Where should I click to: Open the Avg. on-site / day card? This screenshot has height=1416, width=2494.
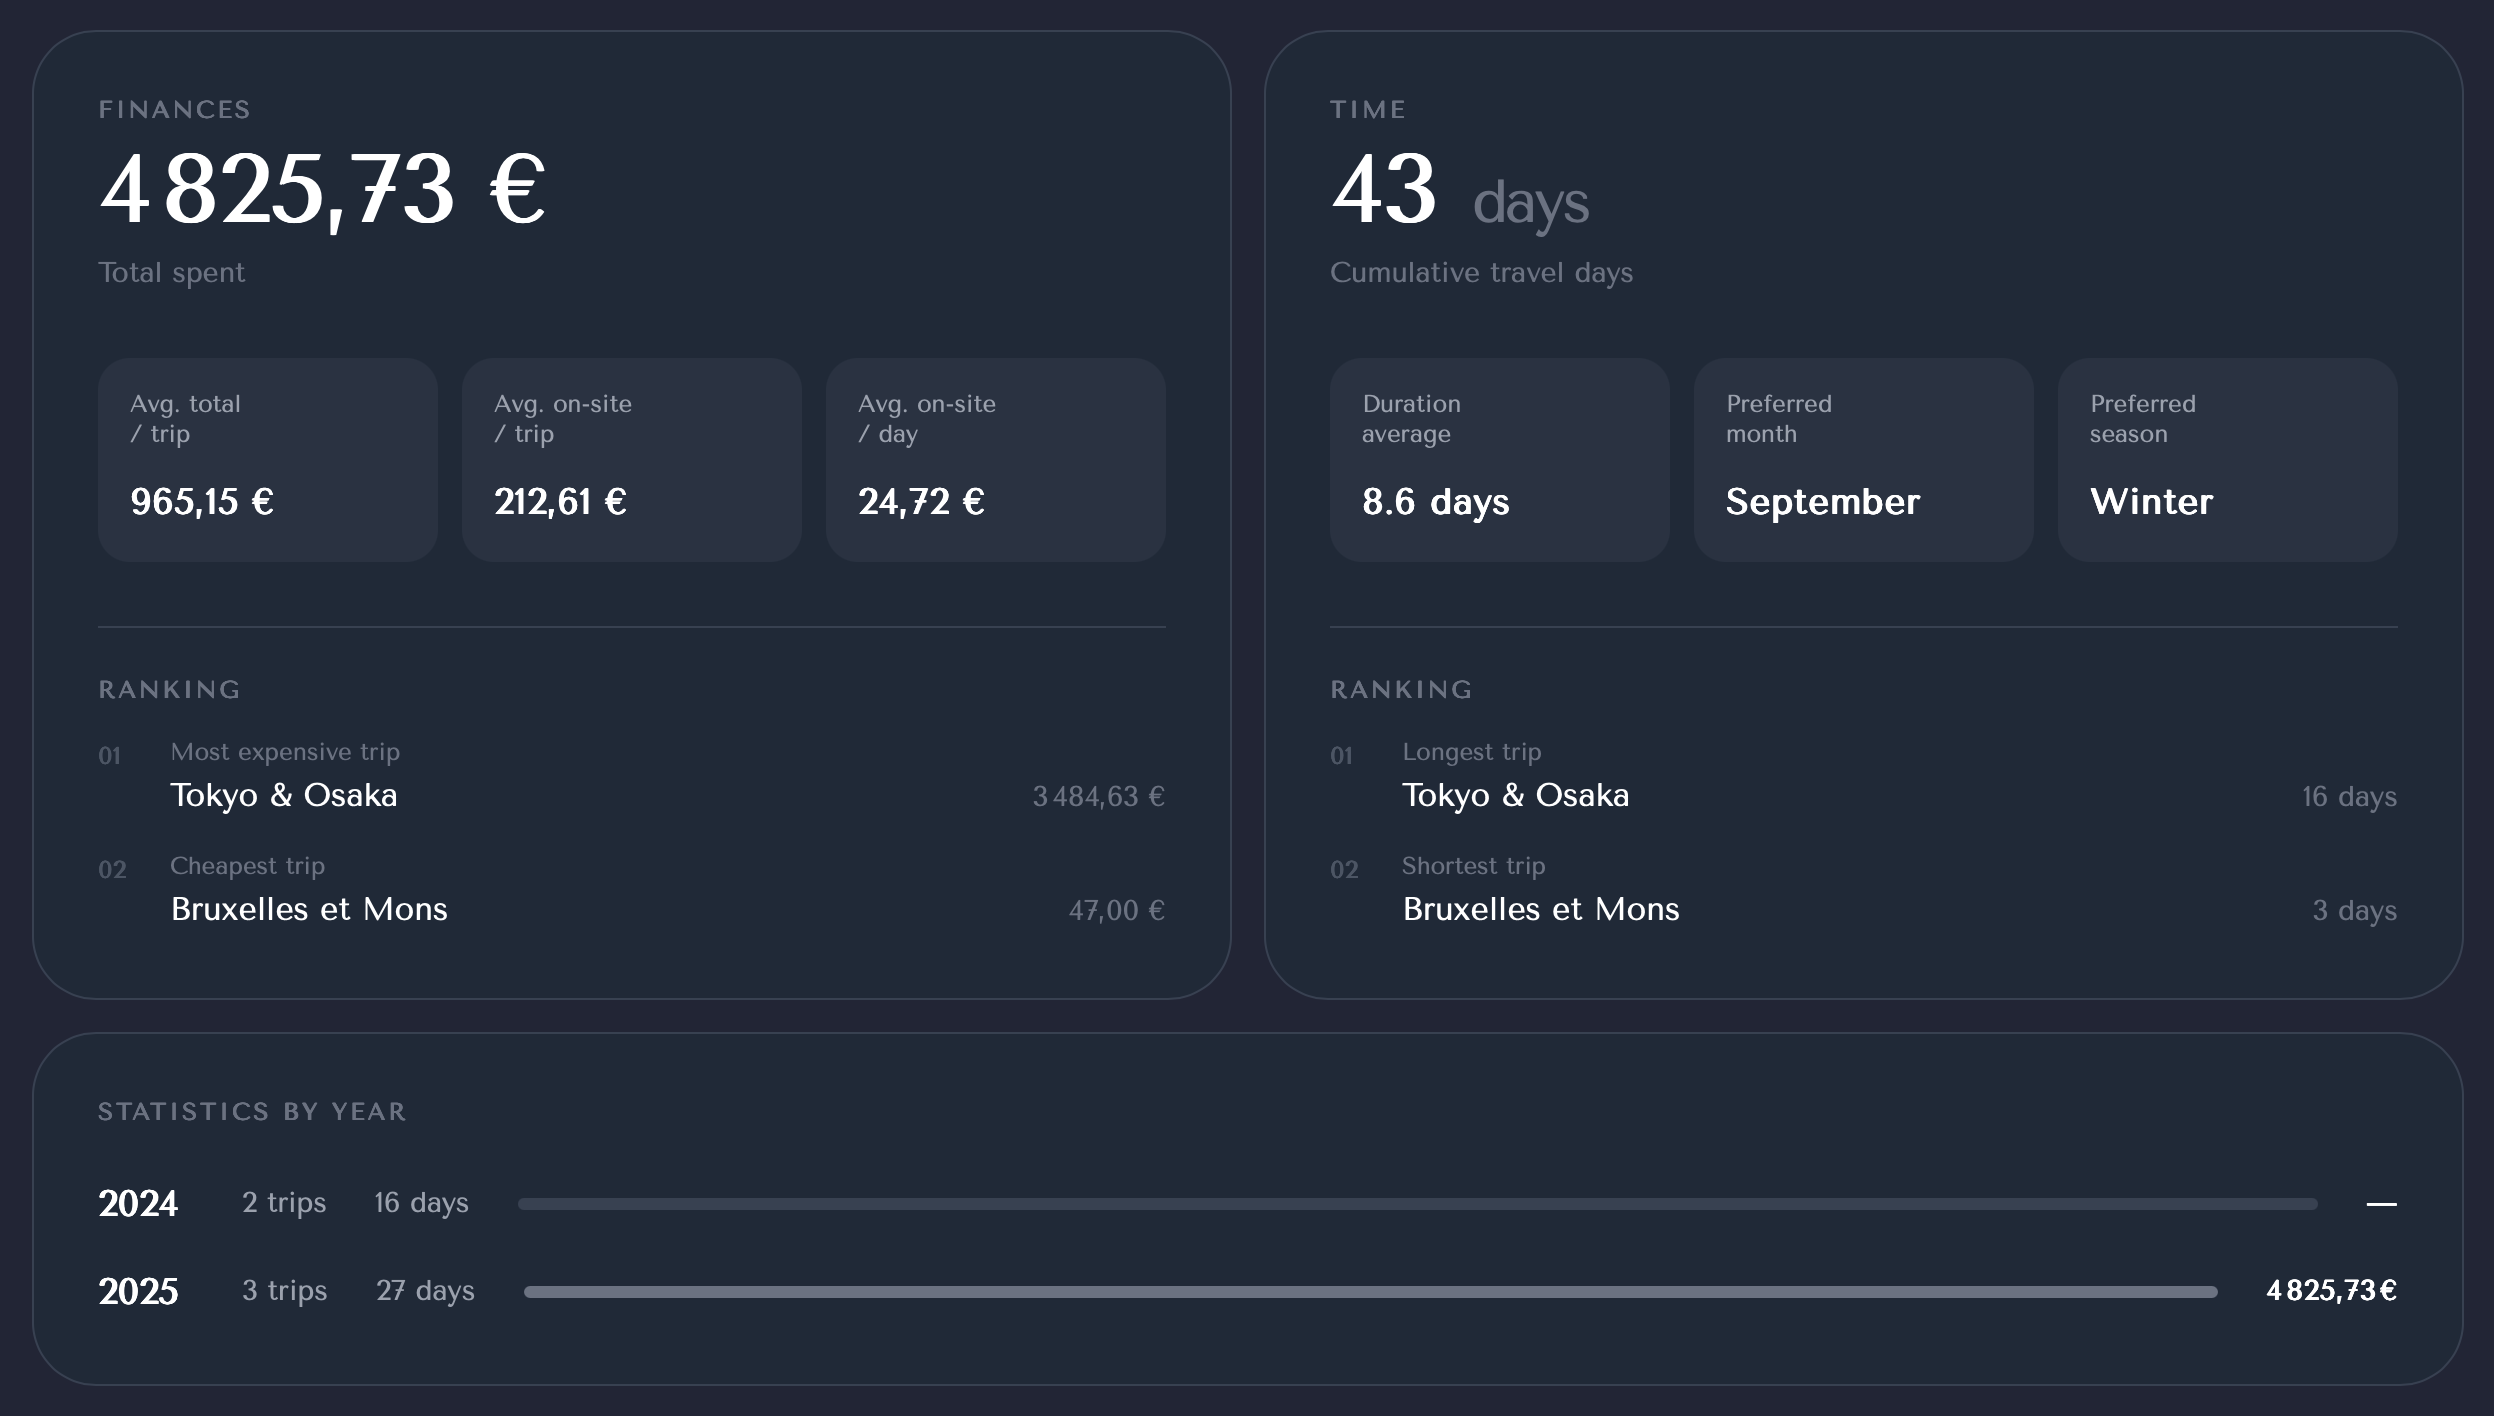pos(995,460)
